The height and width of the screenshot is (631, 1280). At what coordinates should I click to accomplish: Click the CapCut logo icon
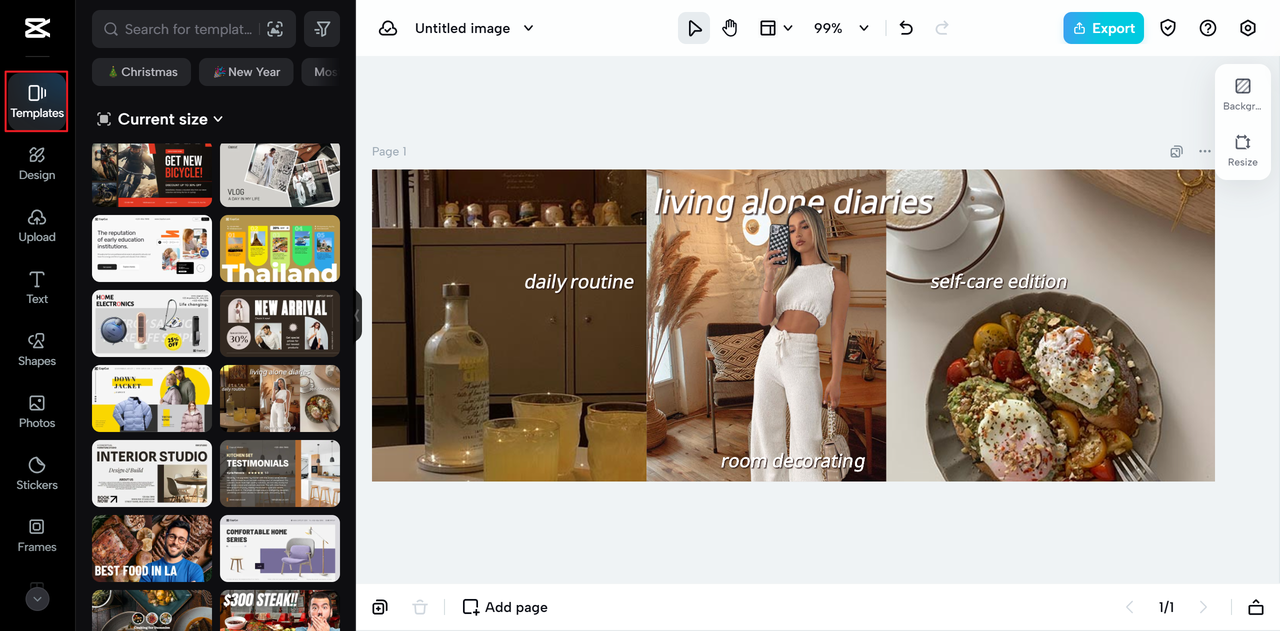tap(37, 29)
